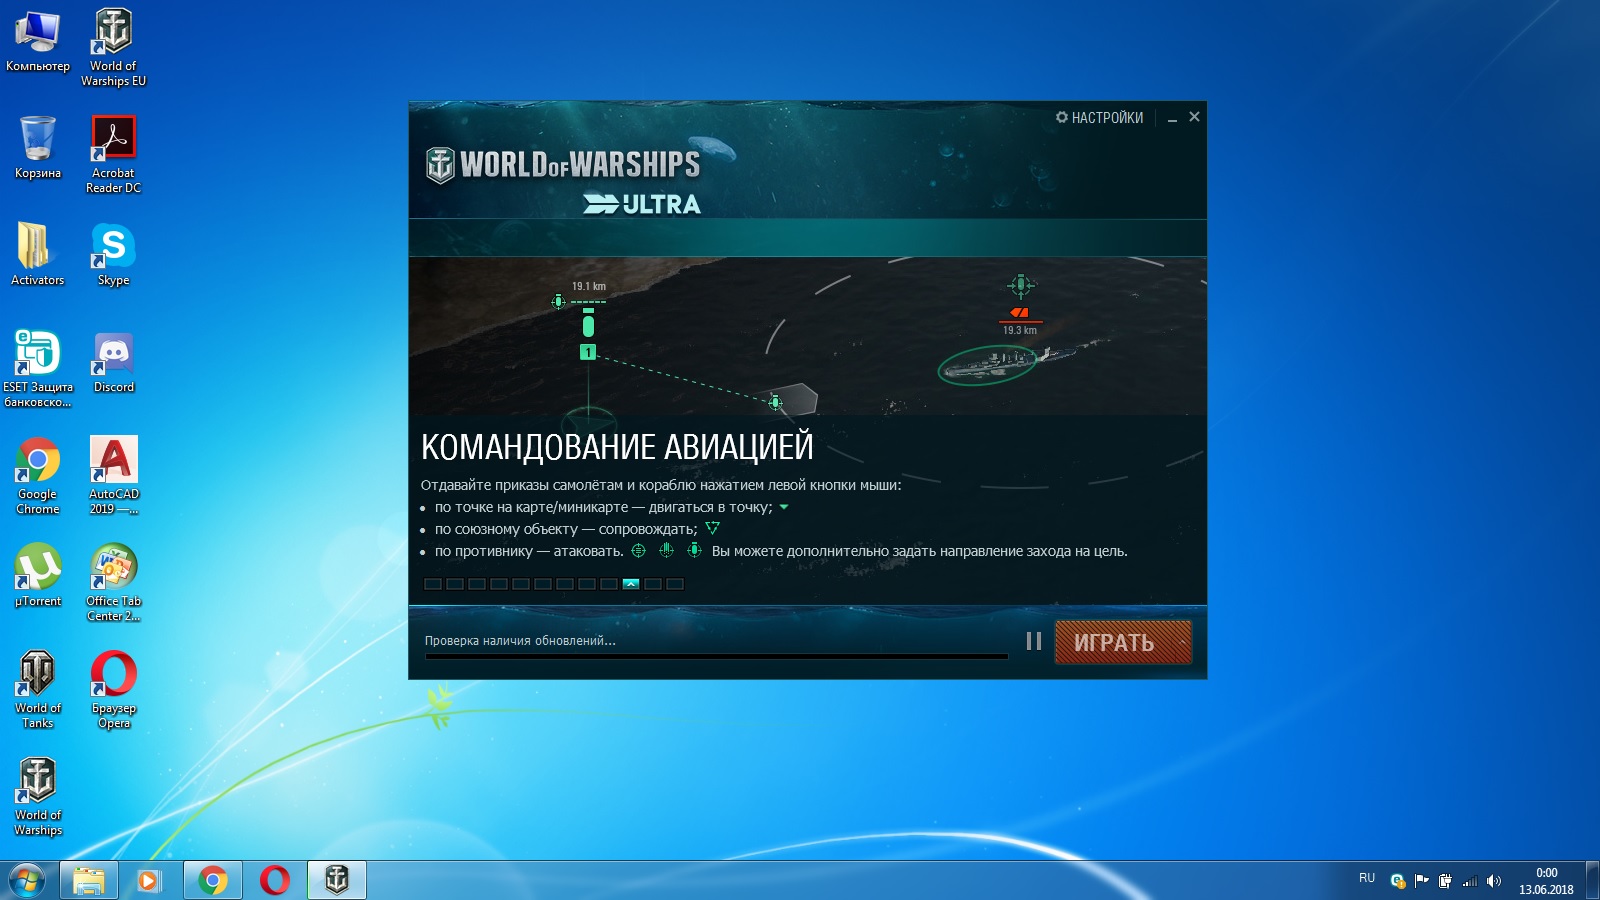Click the КОМАНДОВАНИЕ АВИАЦИЕЙ heading

pos(617,447)
